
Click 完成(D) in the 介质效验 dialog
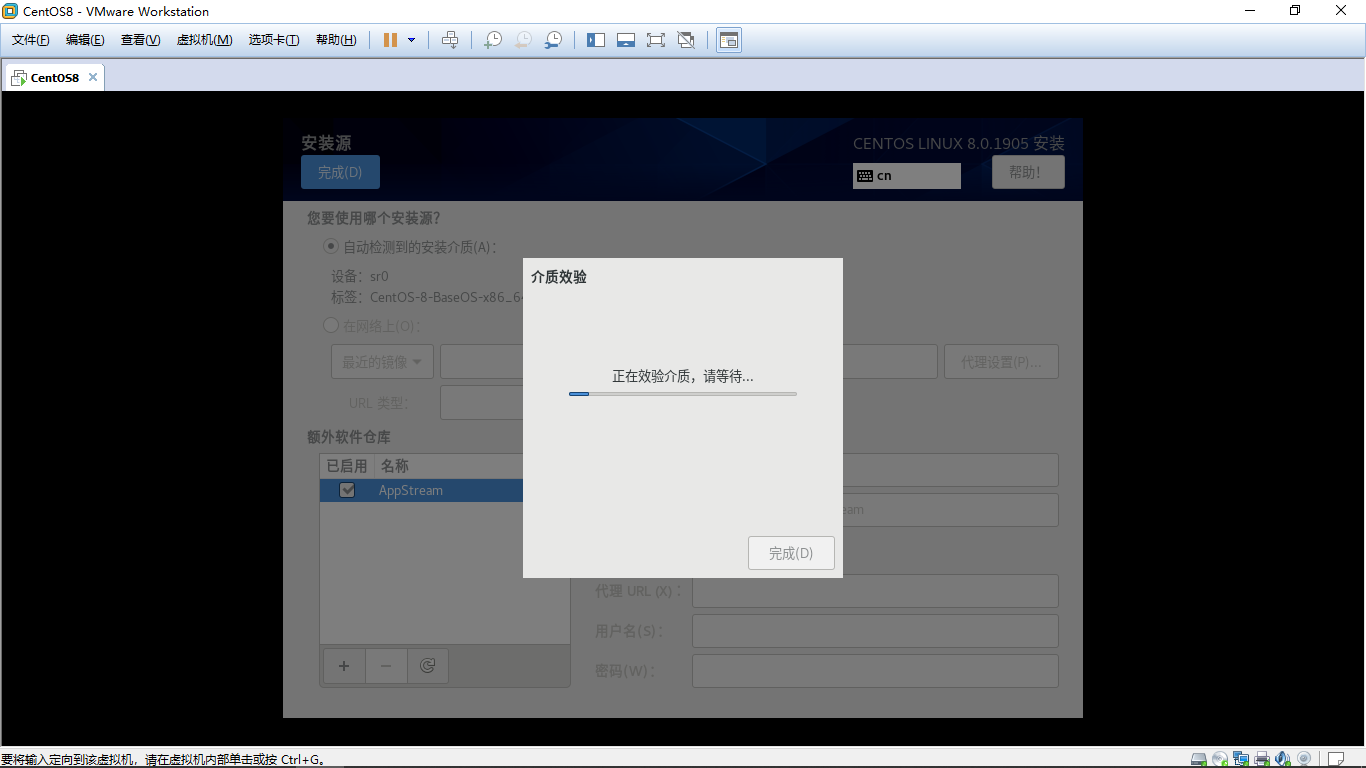coord(791,553)
